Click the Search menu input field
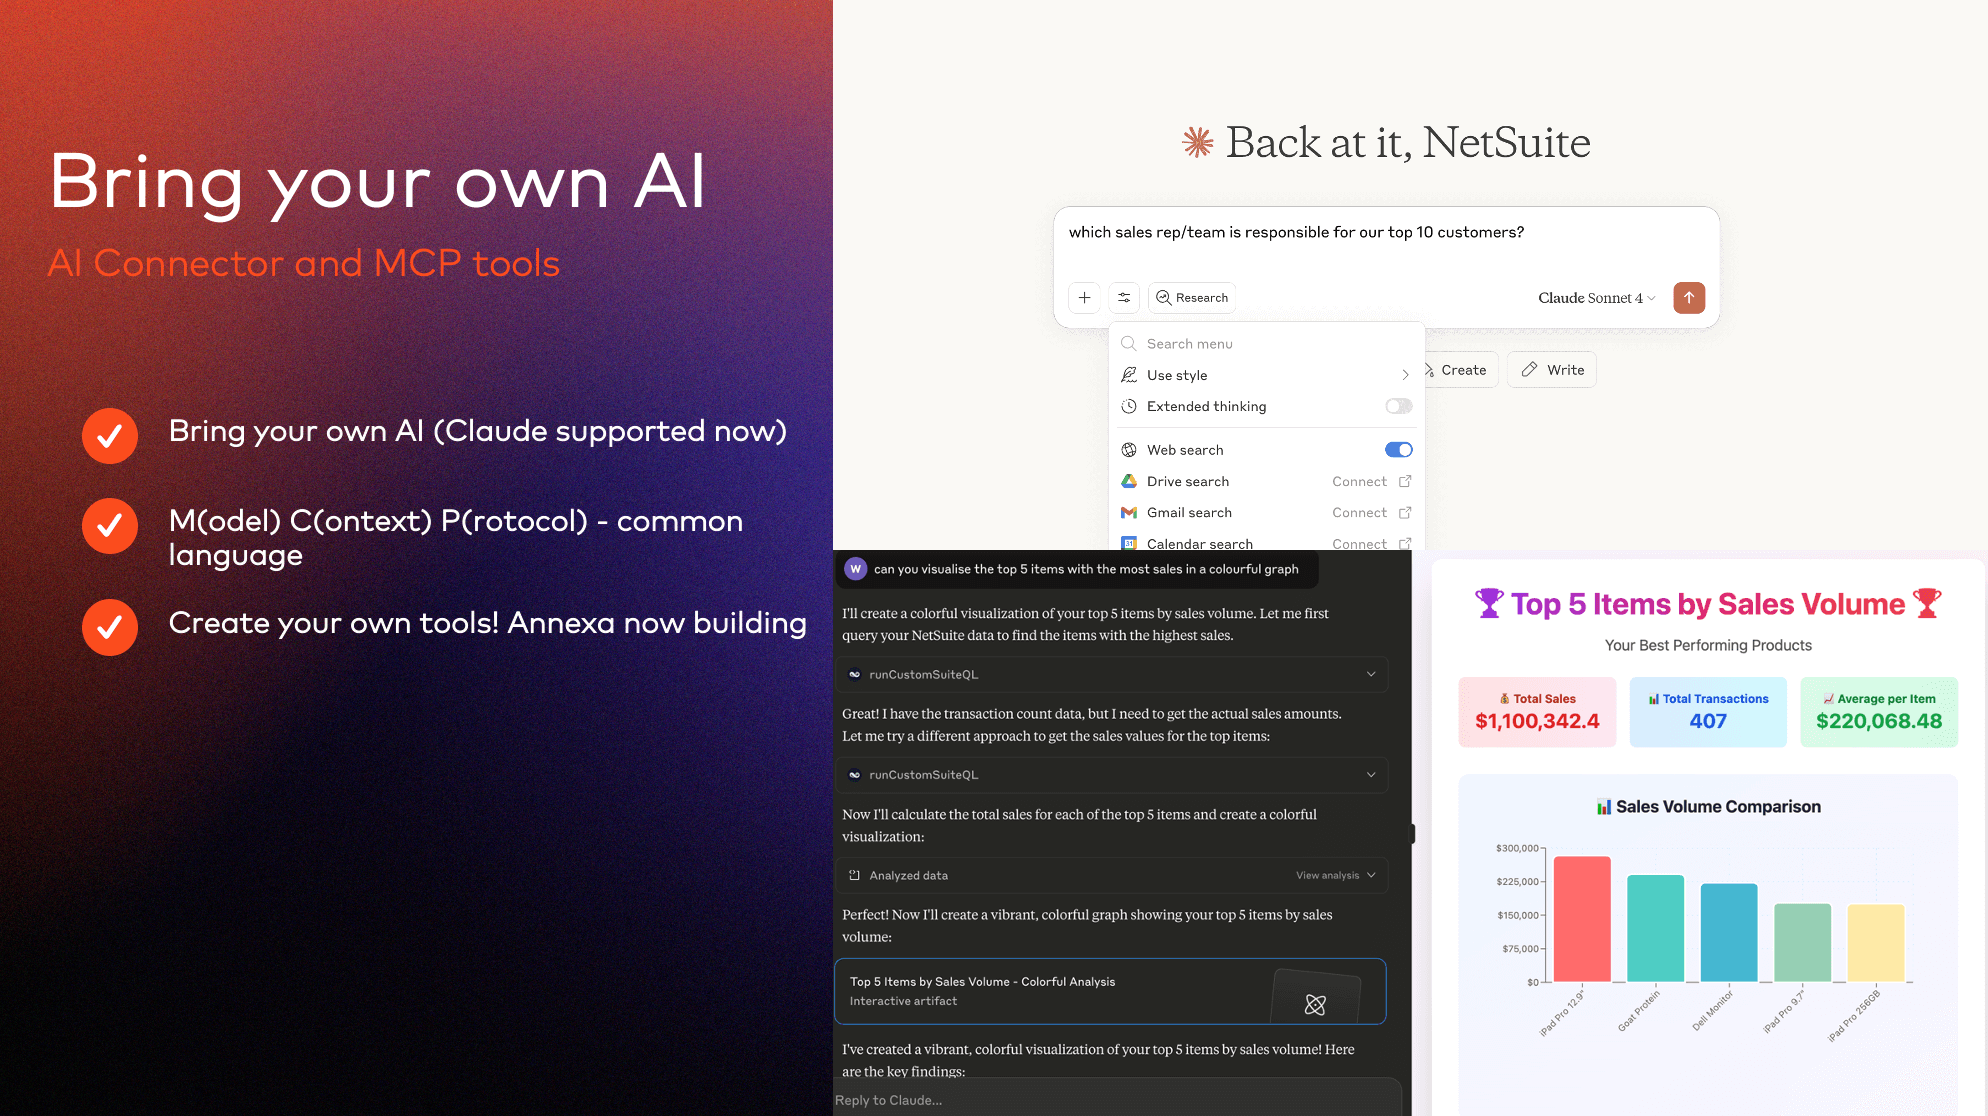This screenshot has height=1116, width=1988. 1266,344
